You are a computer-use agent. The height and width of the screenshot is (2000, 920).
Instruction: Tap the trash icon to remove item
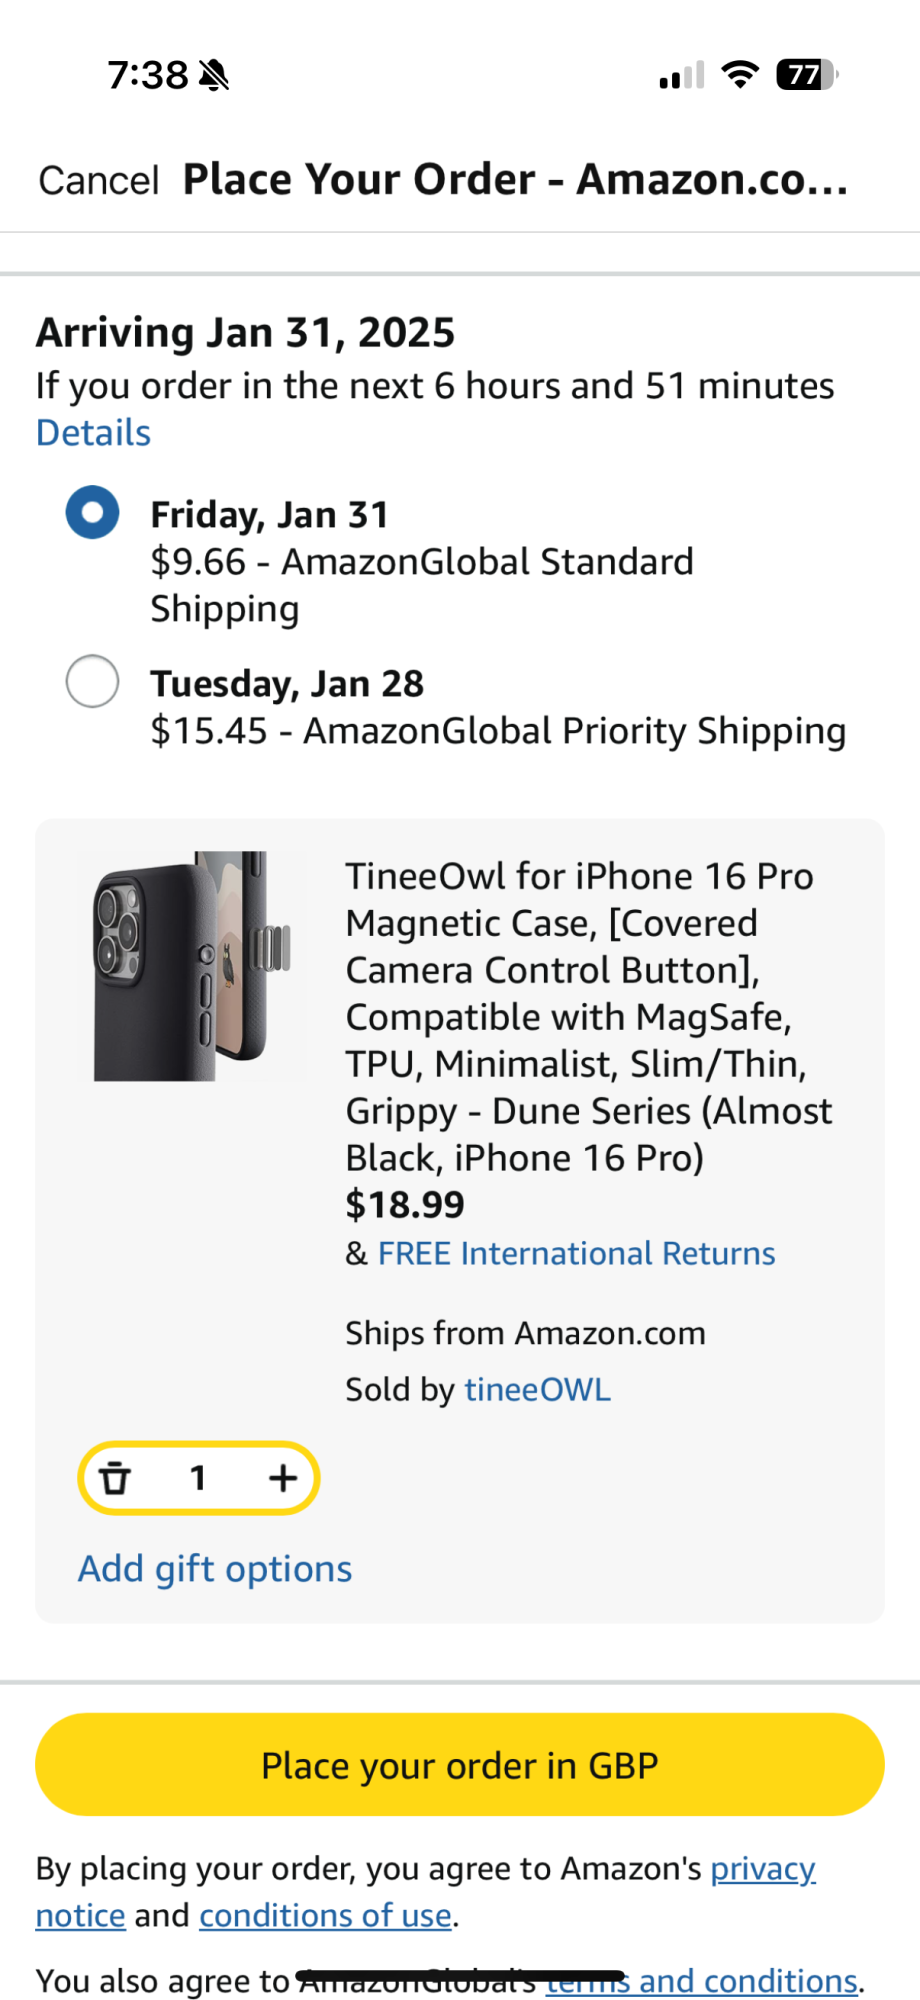[116, 1477]
